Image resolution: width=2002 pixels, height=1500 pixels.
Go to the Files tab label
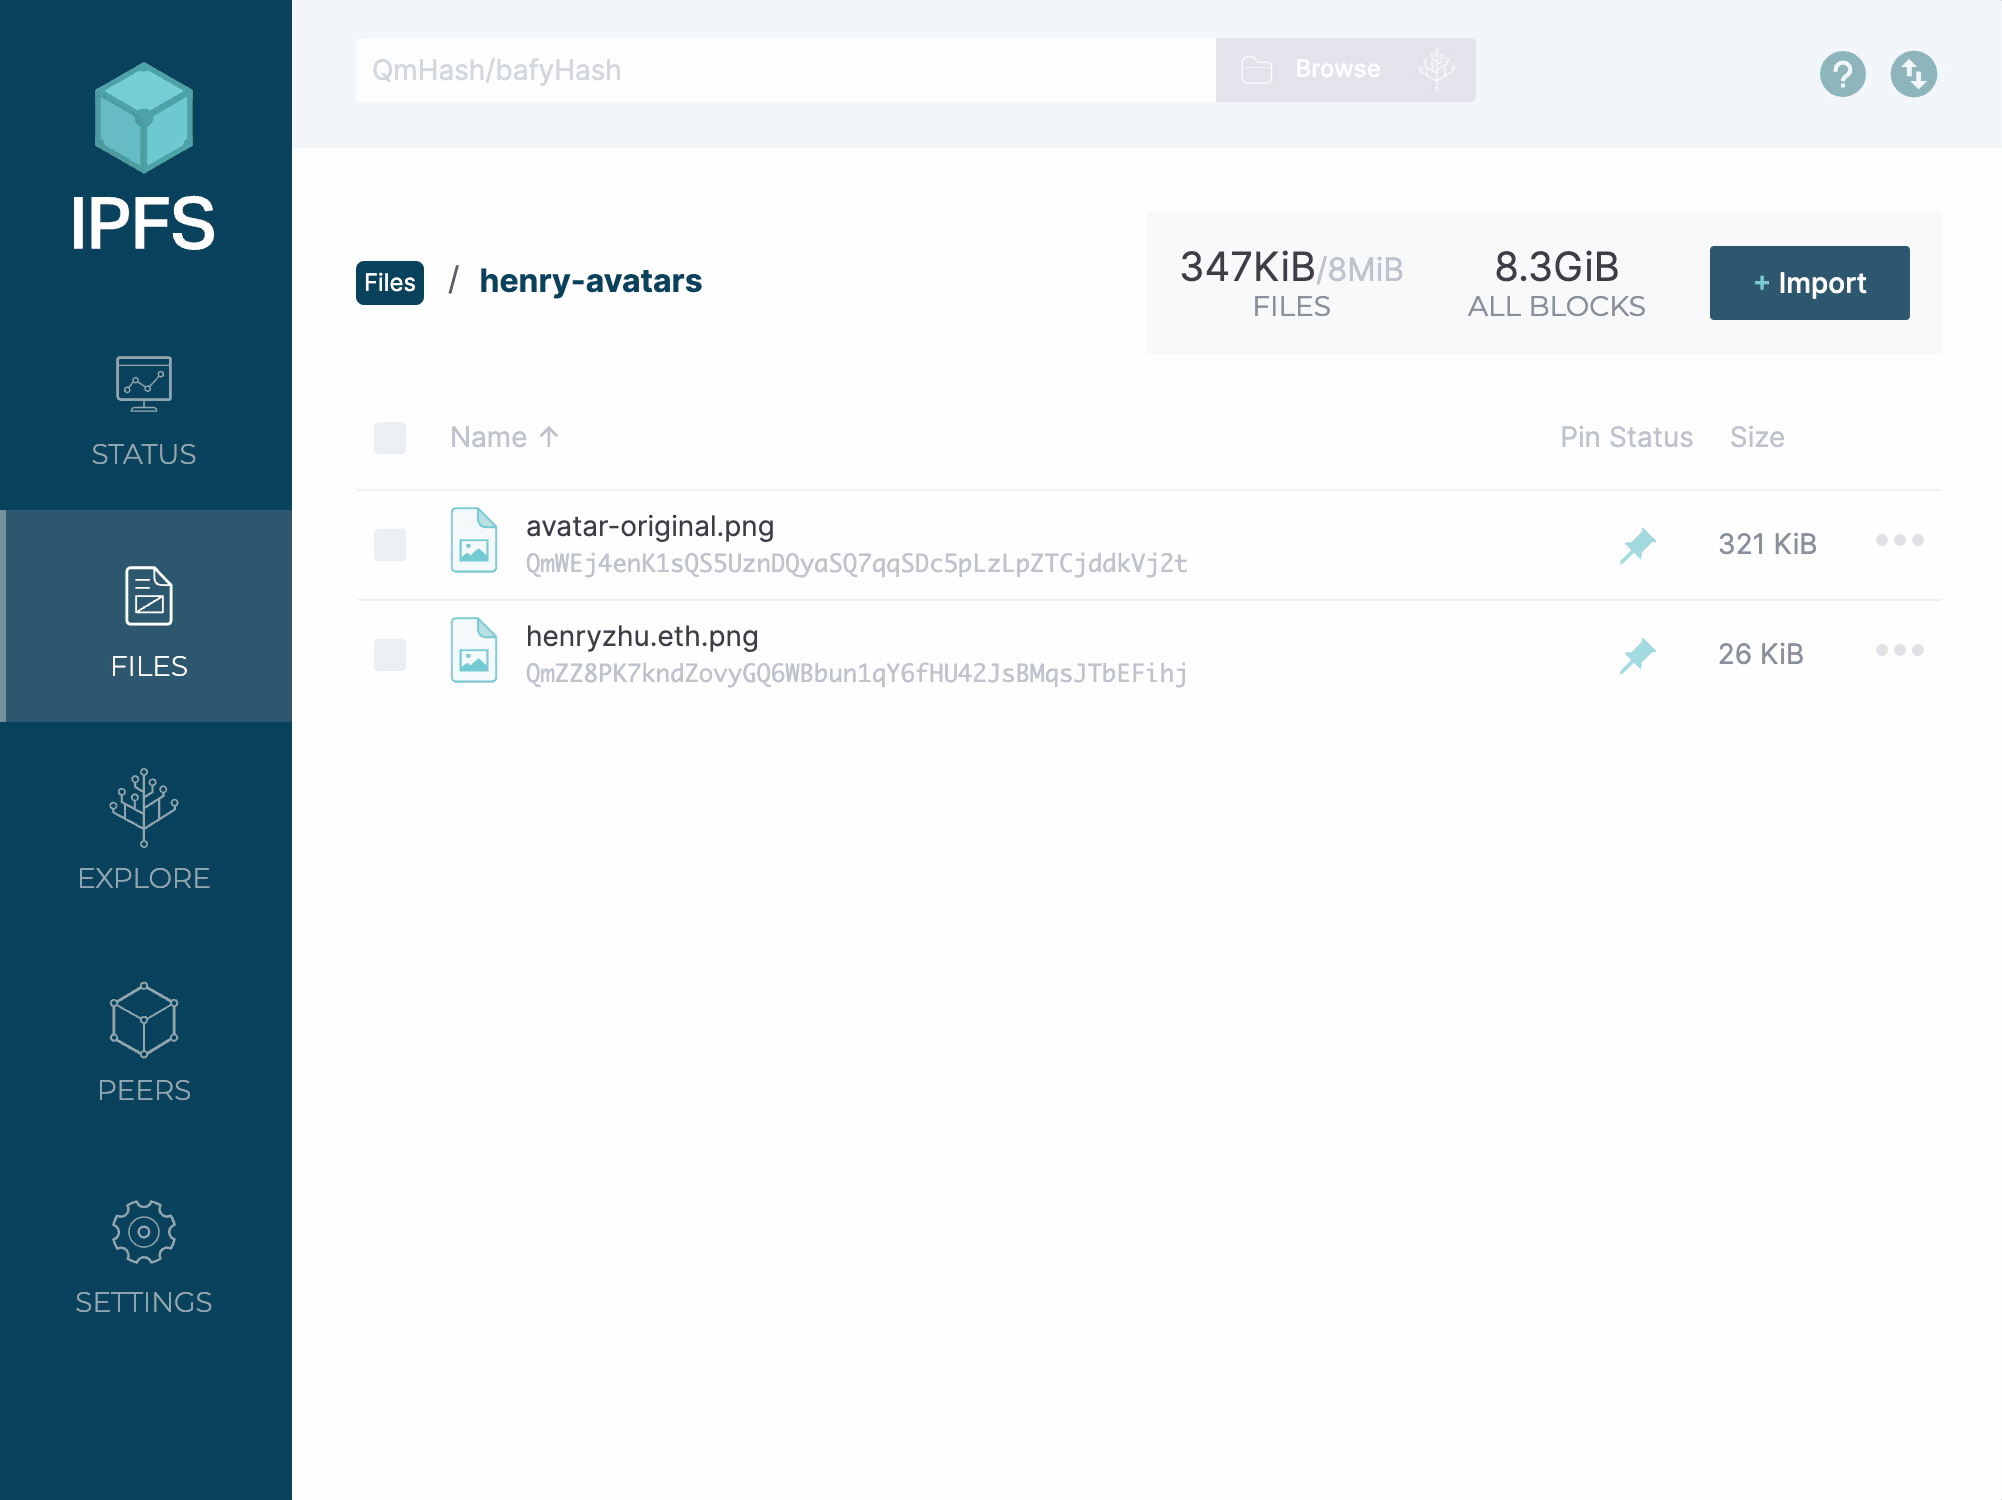tap(149, 666)
